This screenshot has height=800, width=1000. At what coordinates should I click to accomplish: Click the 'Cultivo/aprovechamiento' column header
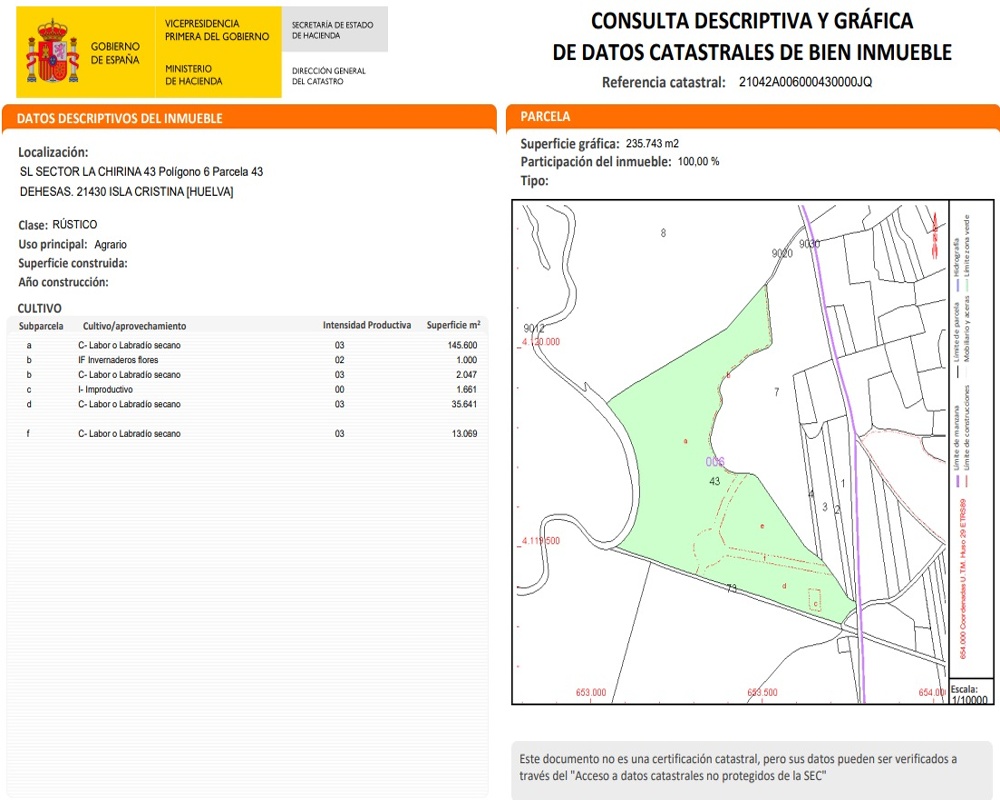(x=135, y=326)
